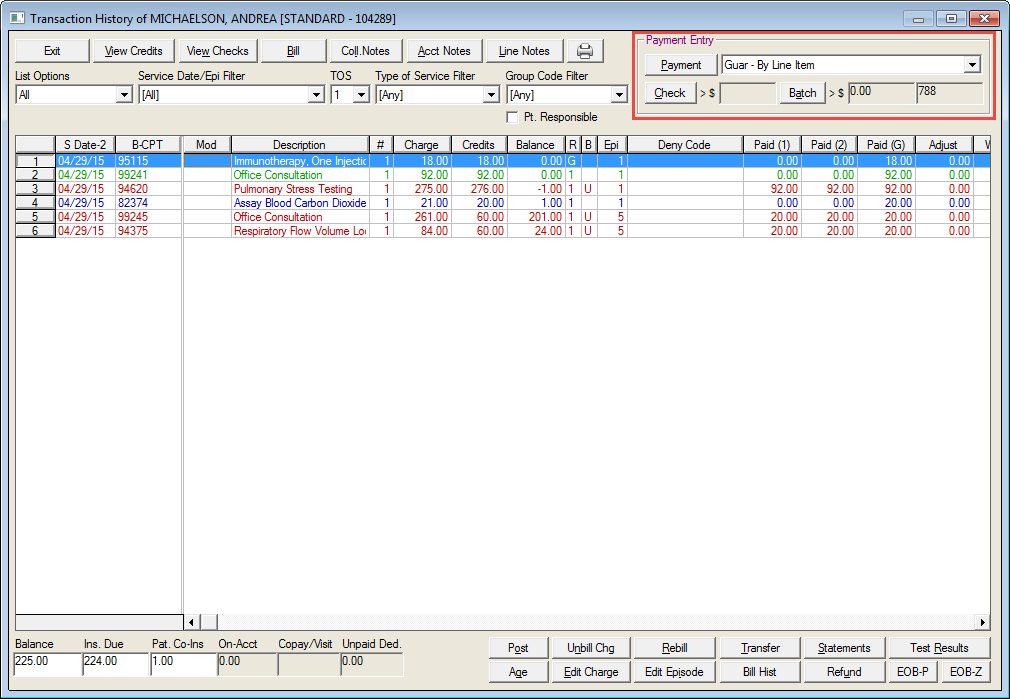Enable the Pt. Responsible checkbox
This screenshot has height=699, width=1010.
pyautogui.click(x=513, y=117)
